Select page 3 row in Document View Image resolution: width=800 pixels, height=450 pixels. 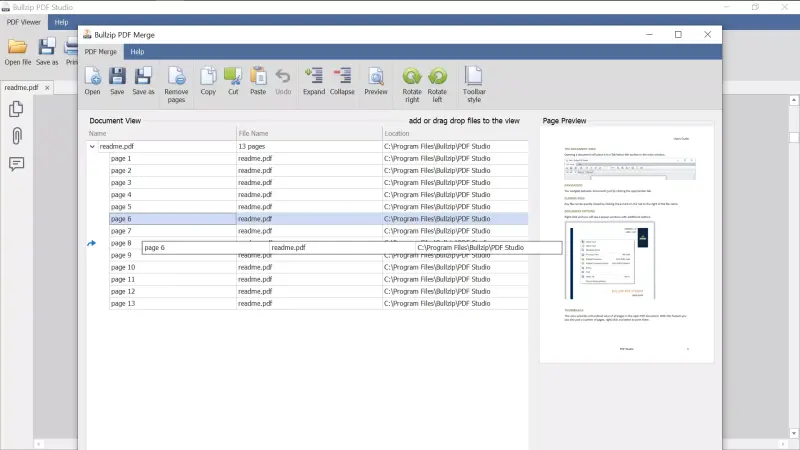point(319,183)
